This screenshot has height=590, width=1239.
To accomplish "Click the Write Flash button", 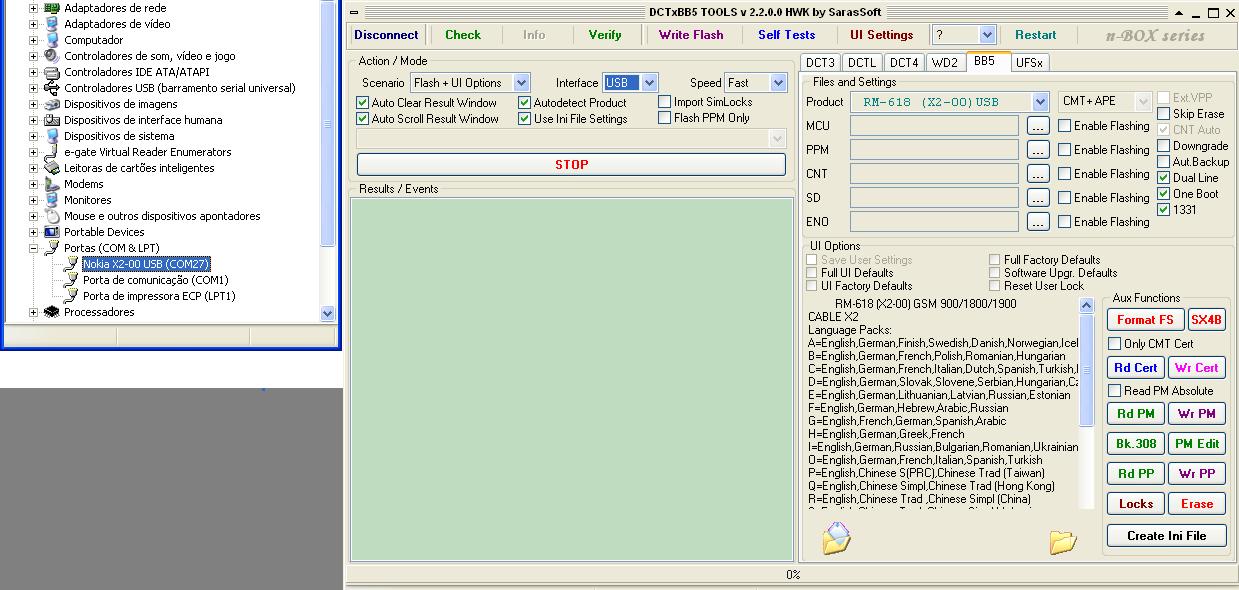I will click(691, 35).
